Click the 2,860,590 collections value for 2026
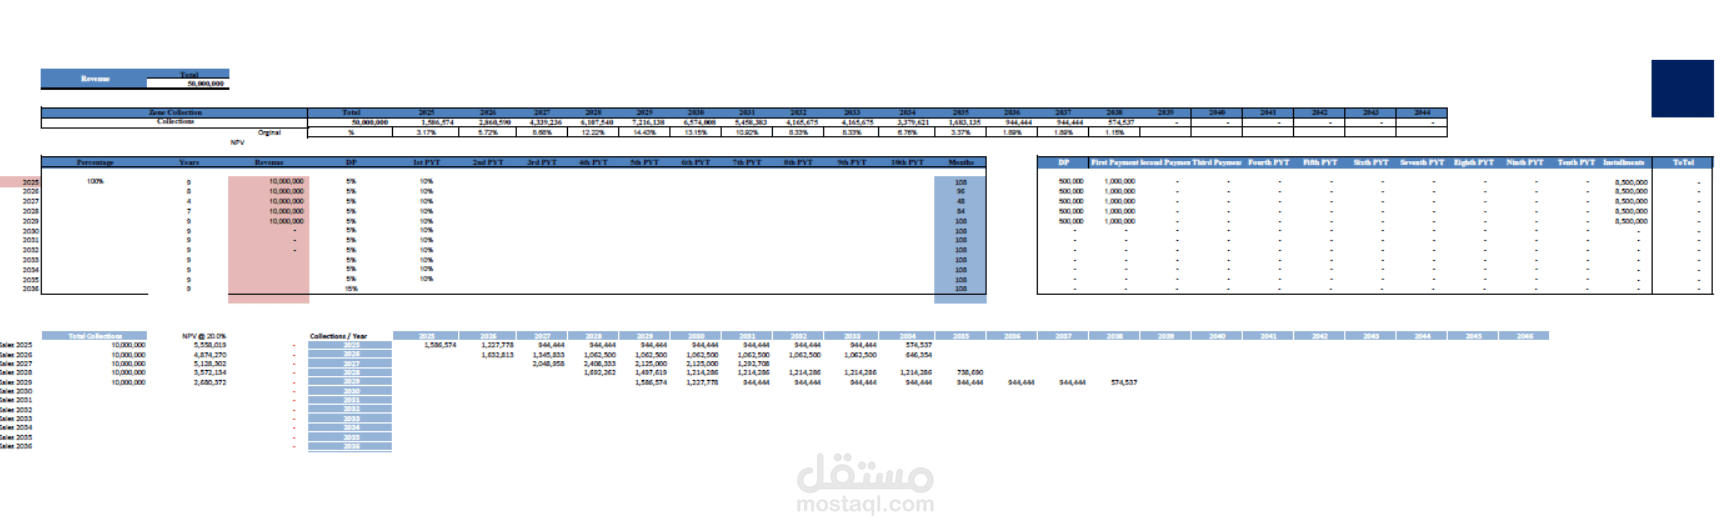Viewport: 1732px width, 527px height. (489, 122)
